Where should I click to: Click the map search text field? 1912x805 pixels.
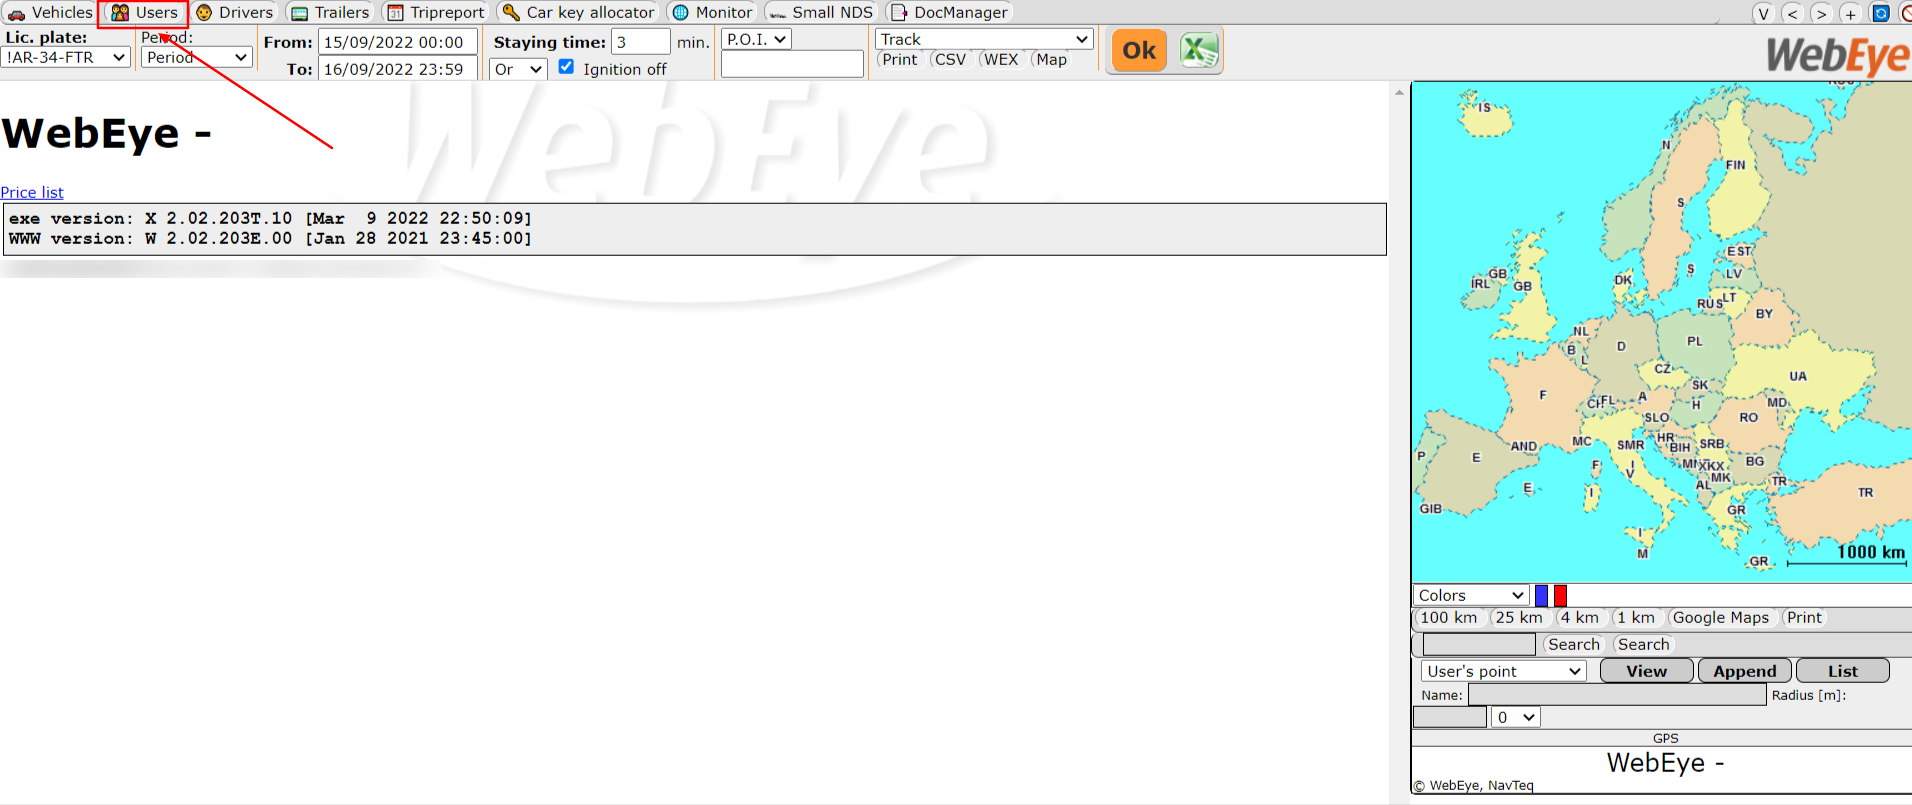tap(1479, 645)
